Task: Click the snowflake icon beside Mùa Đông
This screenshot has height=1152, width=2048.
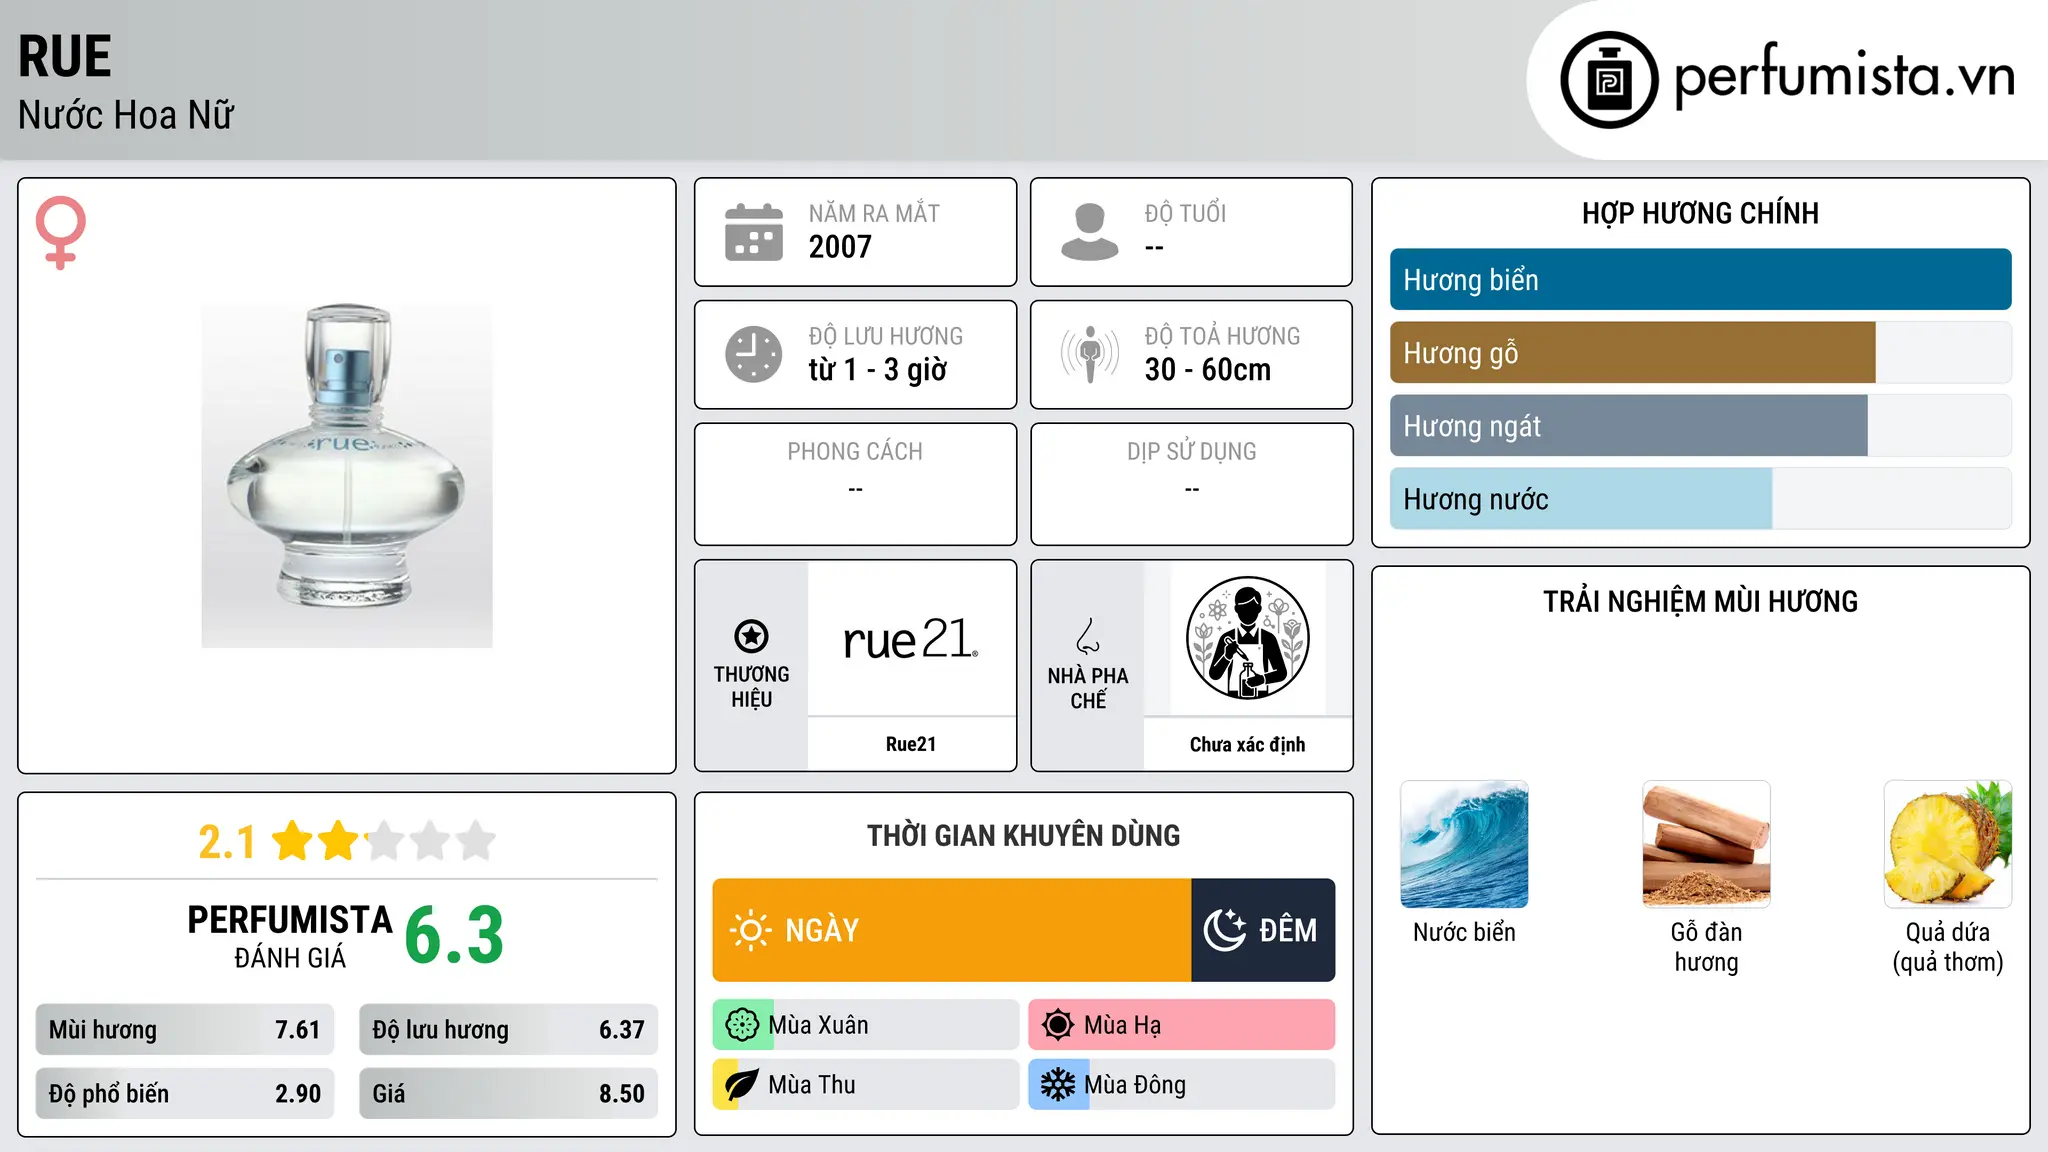Action: coord(1058,1085)
